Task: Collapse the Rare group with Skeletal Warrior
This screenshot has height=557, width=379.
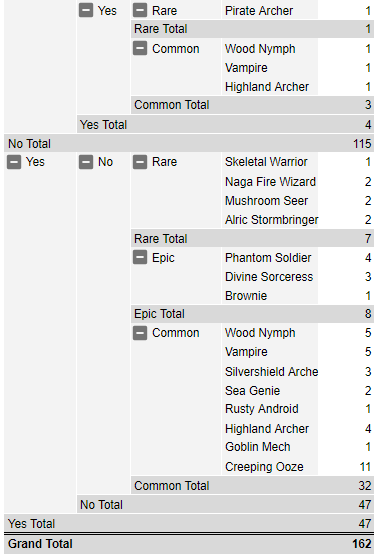Action: click(140, 162)
